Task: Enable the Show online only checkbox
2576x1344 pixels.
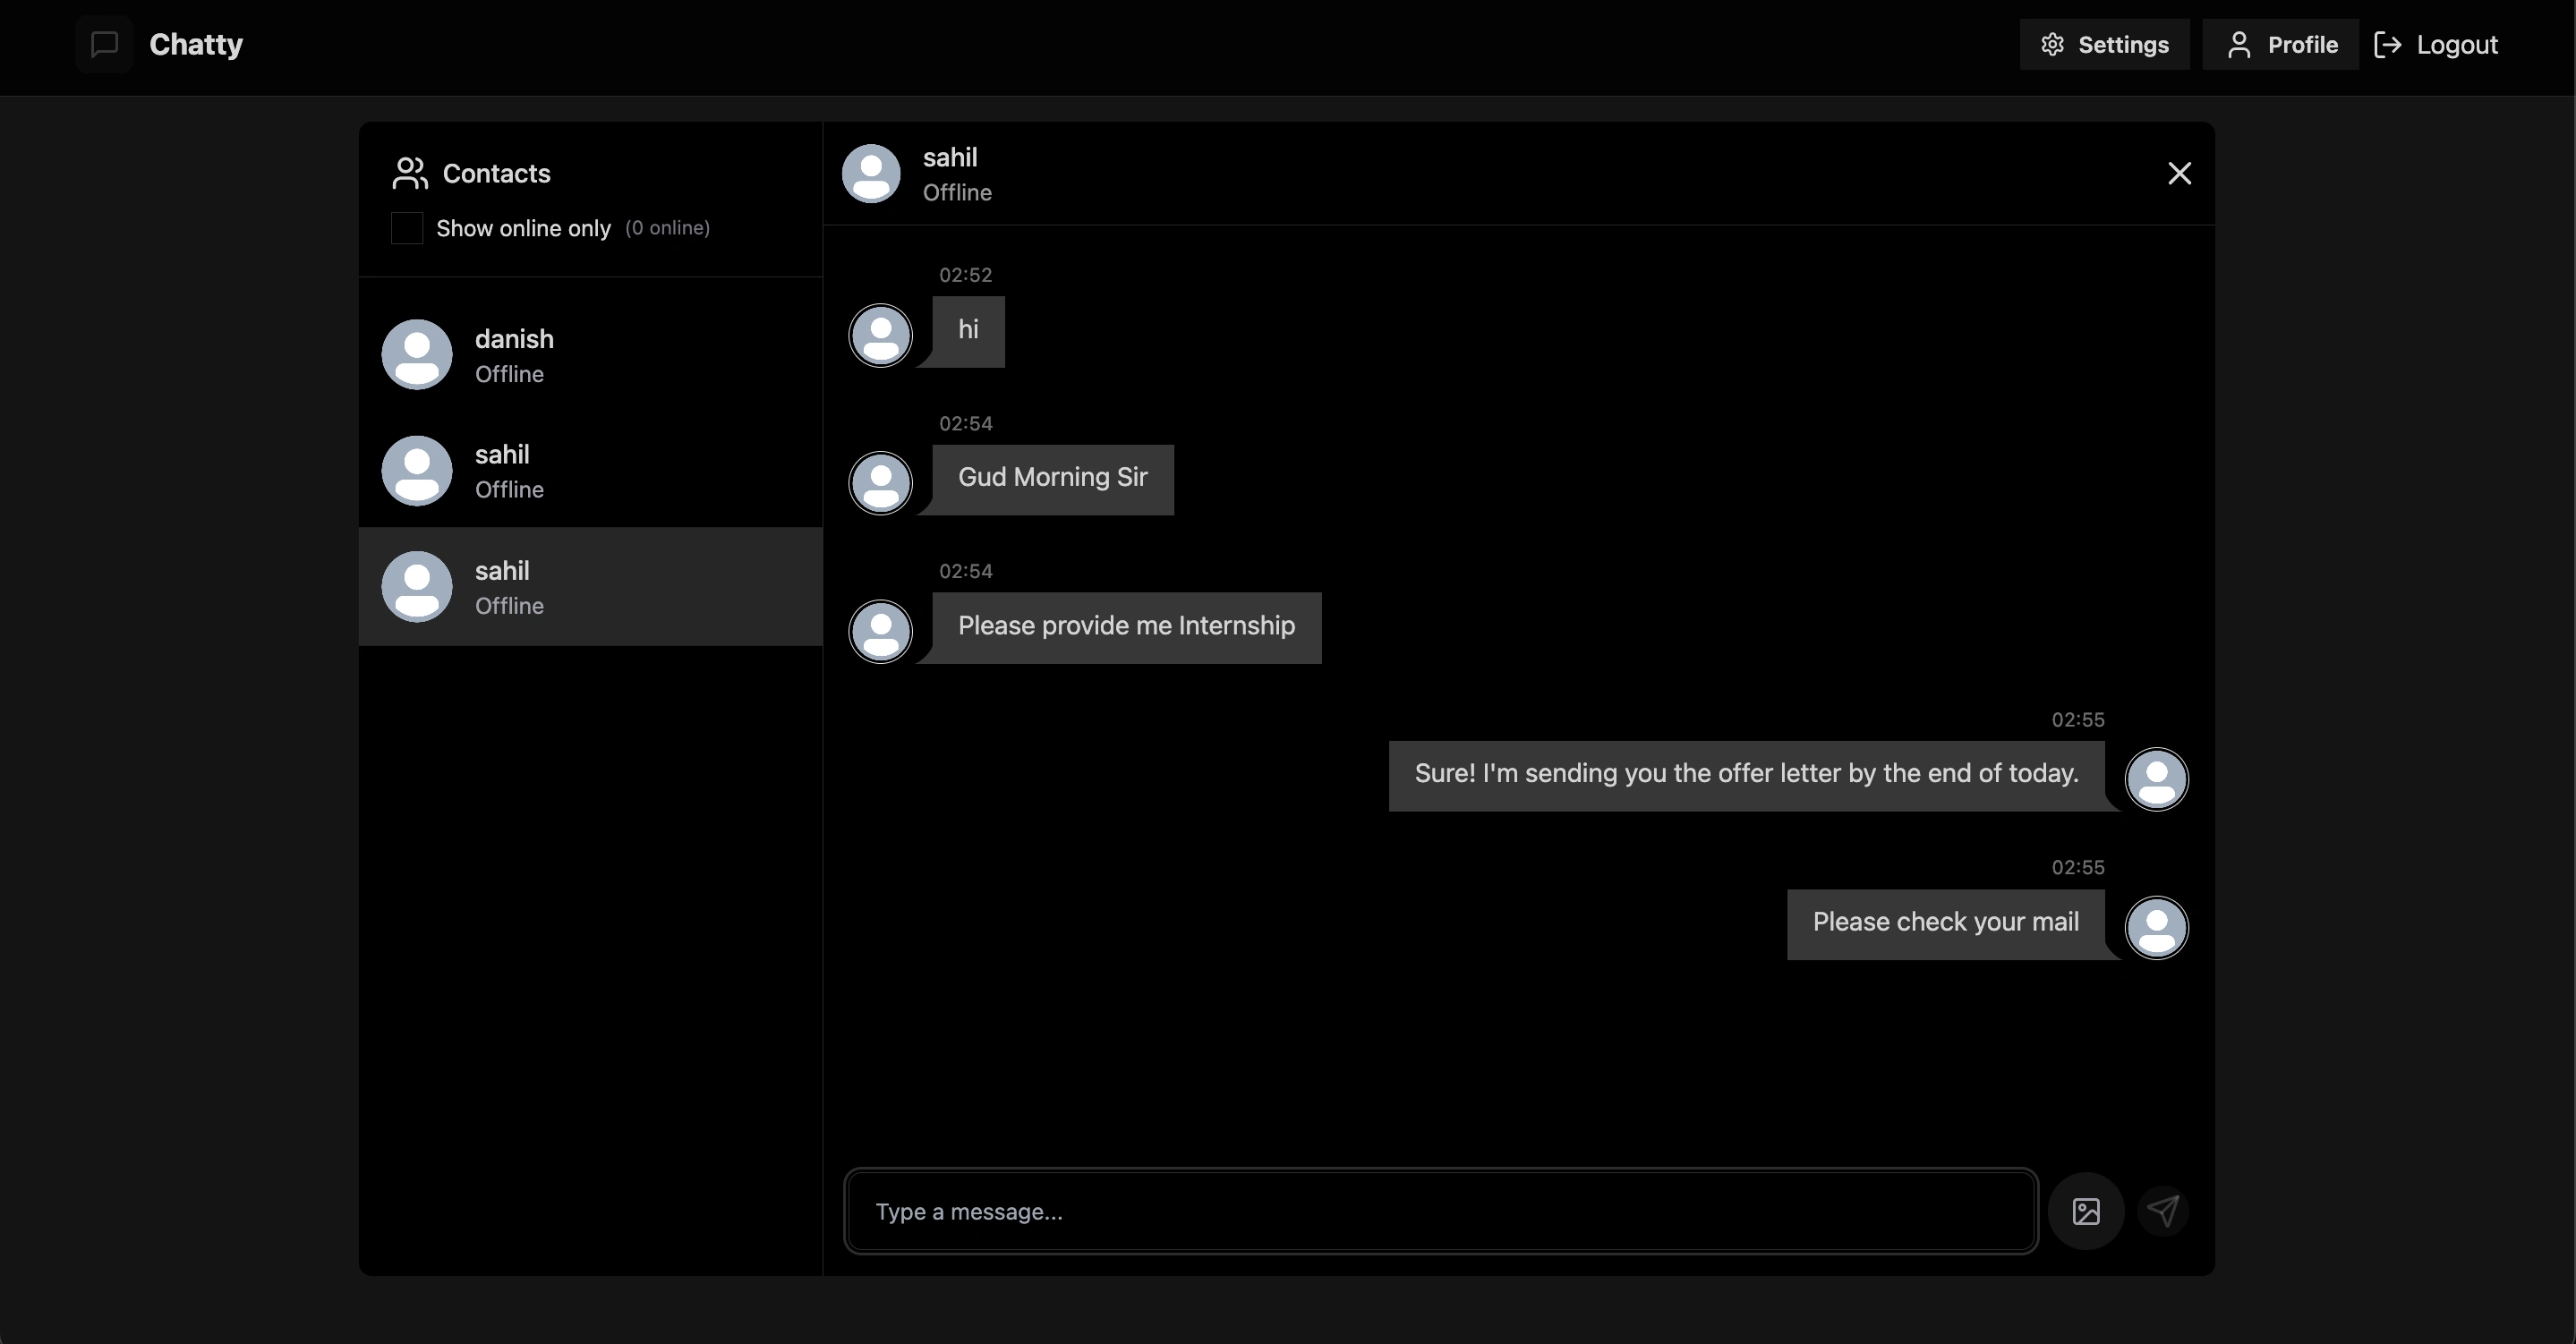Action: click(x=407, y=228)
